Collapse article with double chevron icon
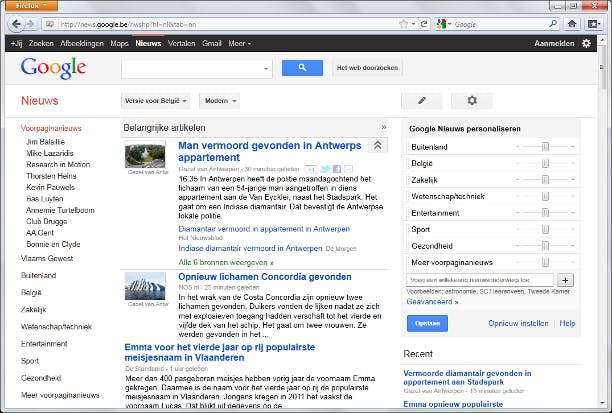Viewport: 612px width, 413px height. [377, 146]
